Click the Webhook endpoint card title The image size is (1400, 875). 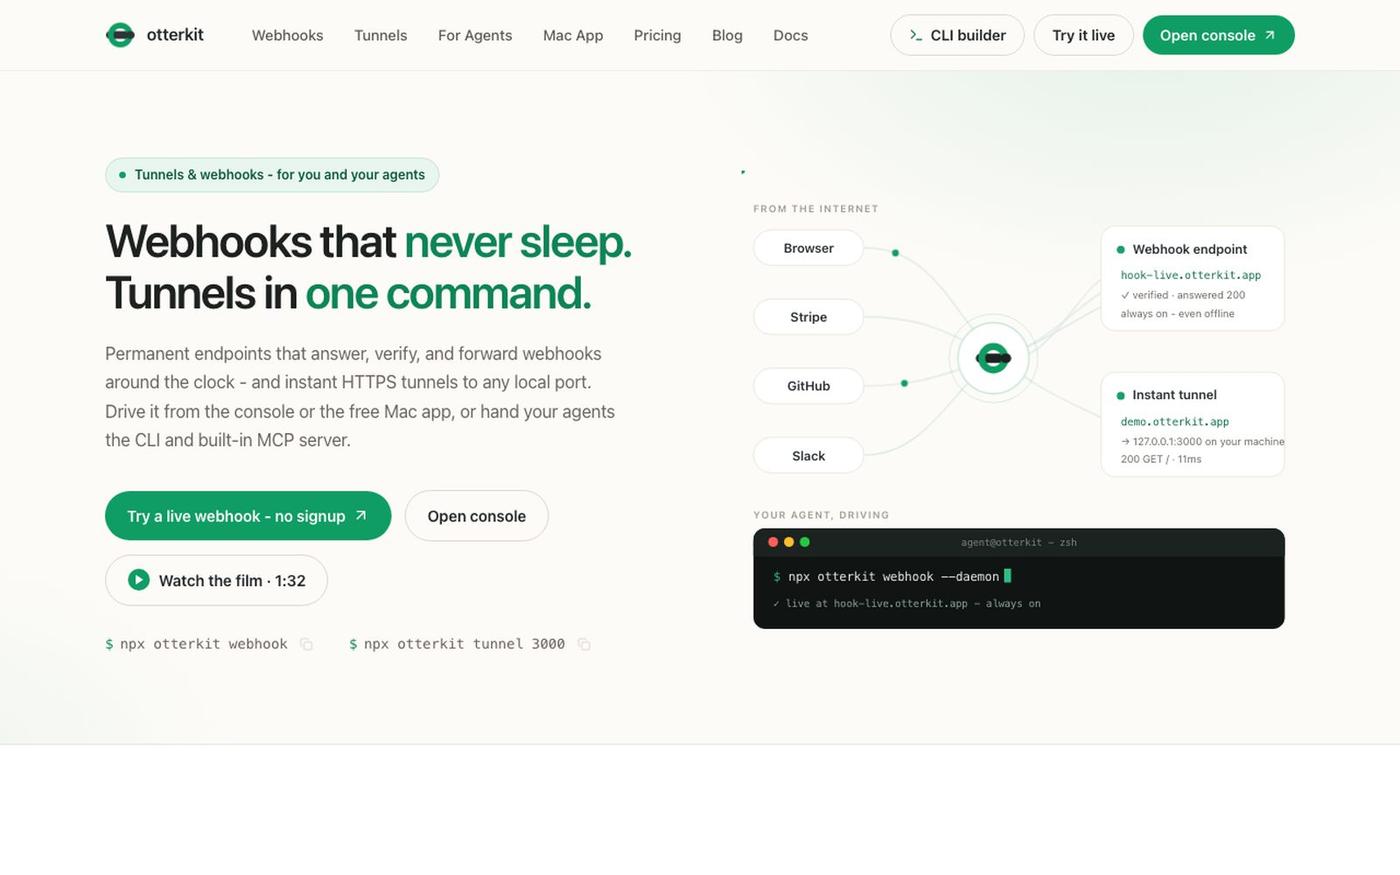[x=1189, y=249]
